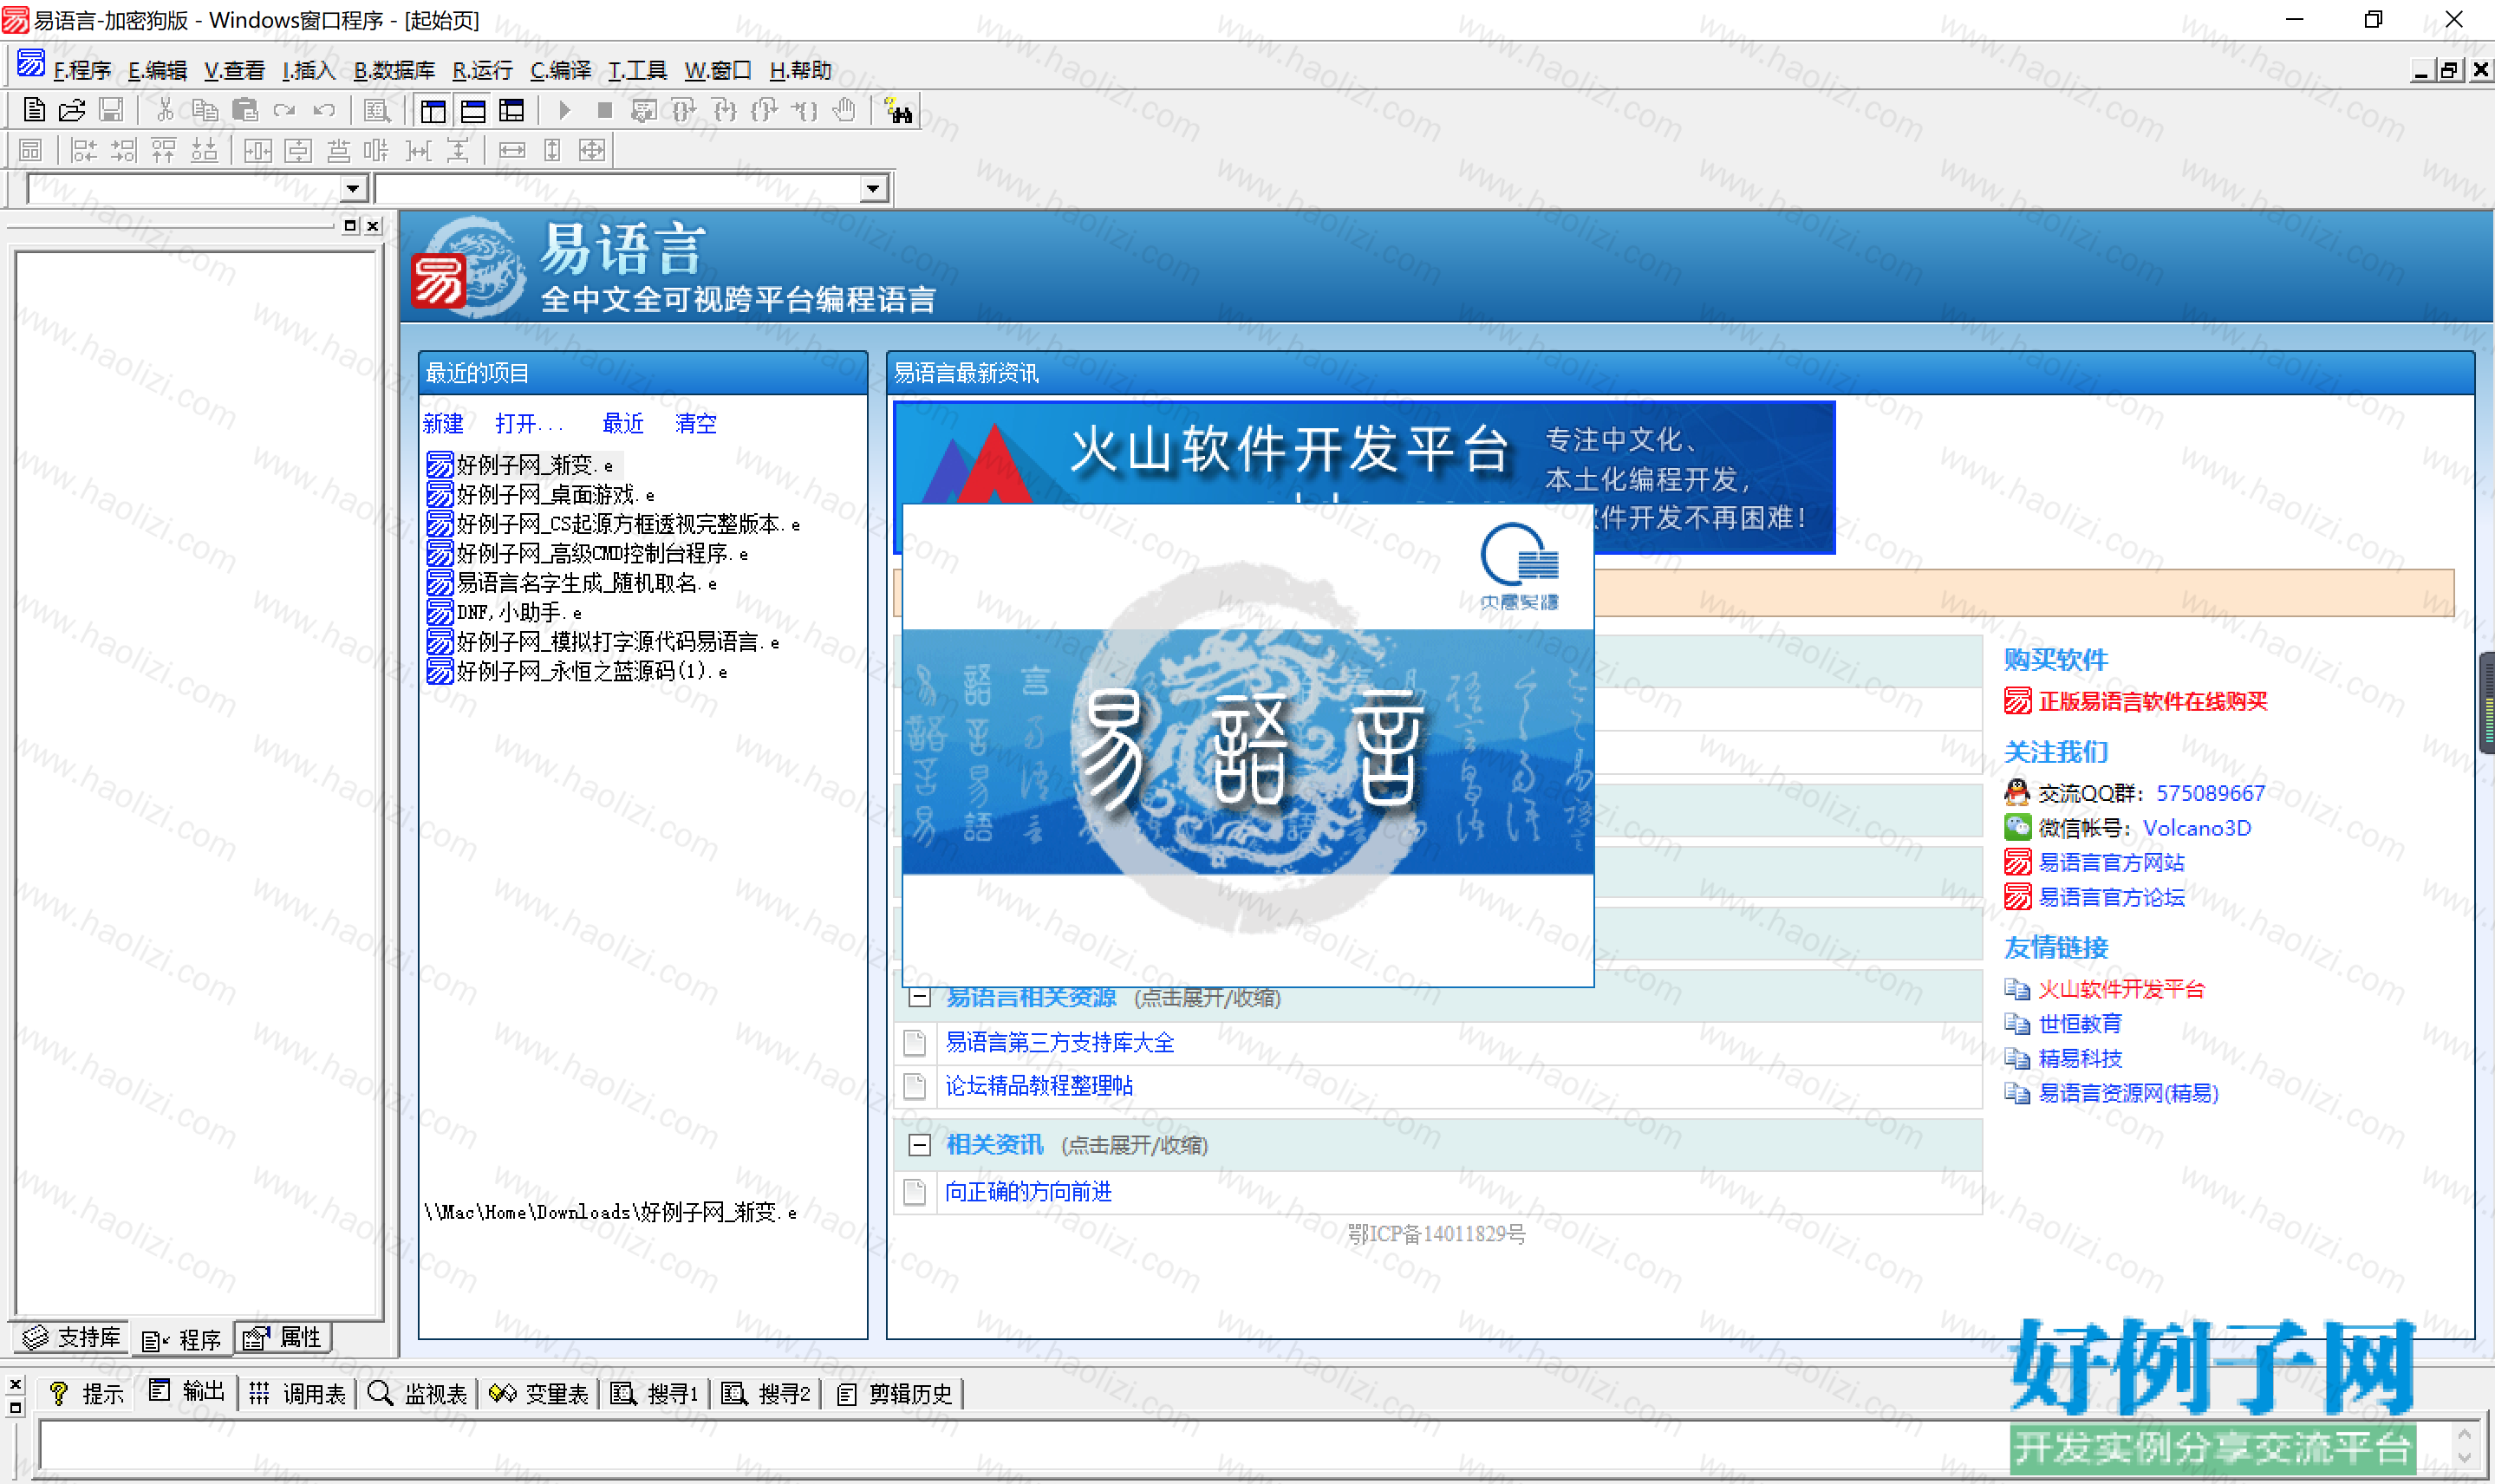Click the equal horizontal spacing icon
Viewport: 2495px width, 1484px height.
tap(418, 150)
